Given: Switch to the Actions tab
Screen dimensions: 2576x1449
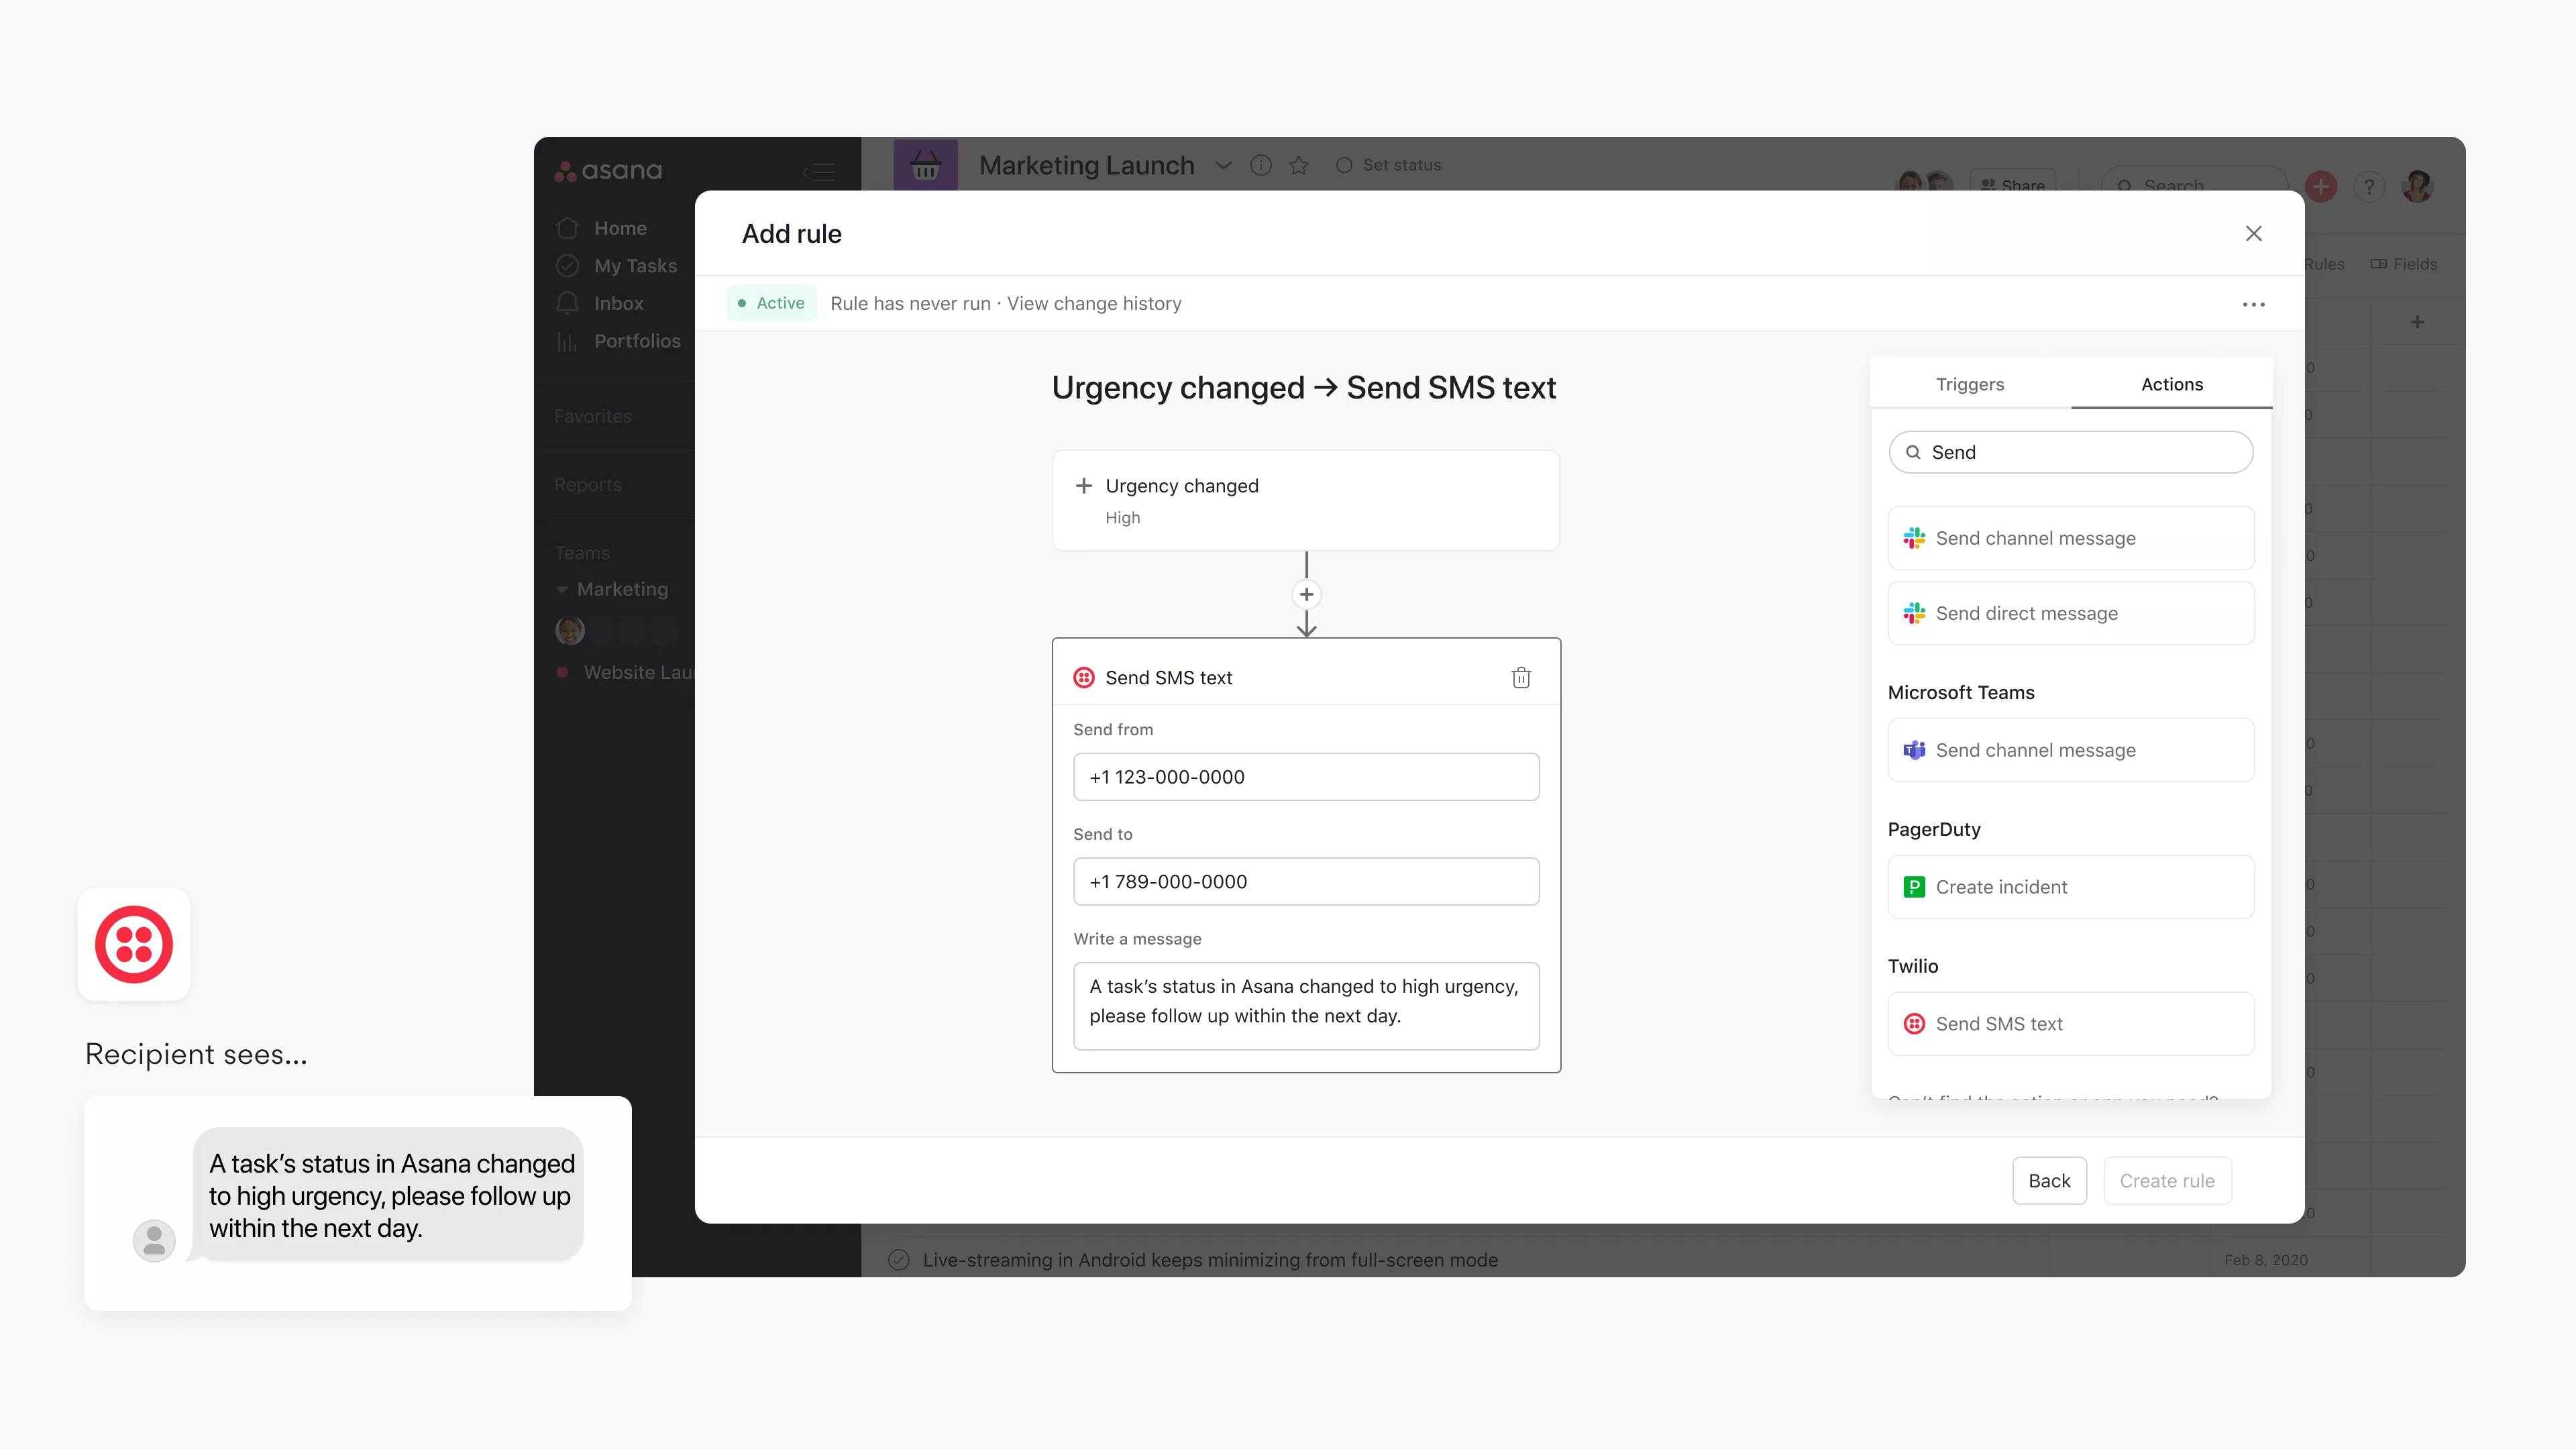Looking at the screenshot, I should point(2171,384).
